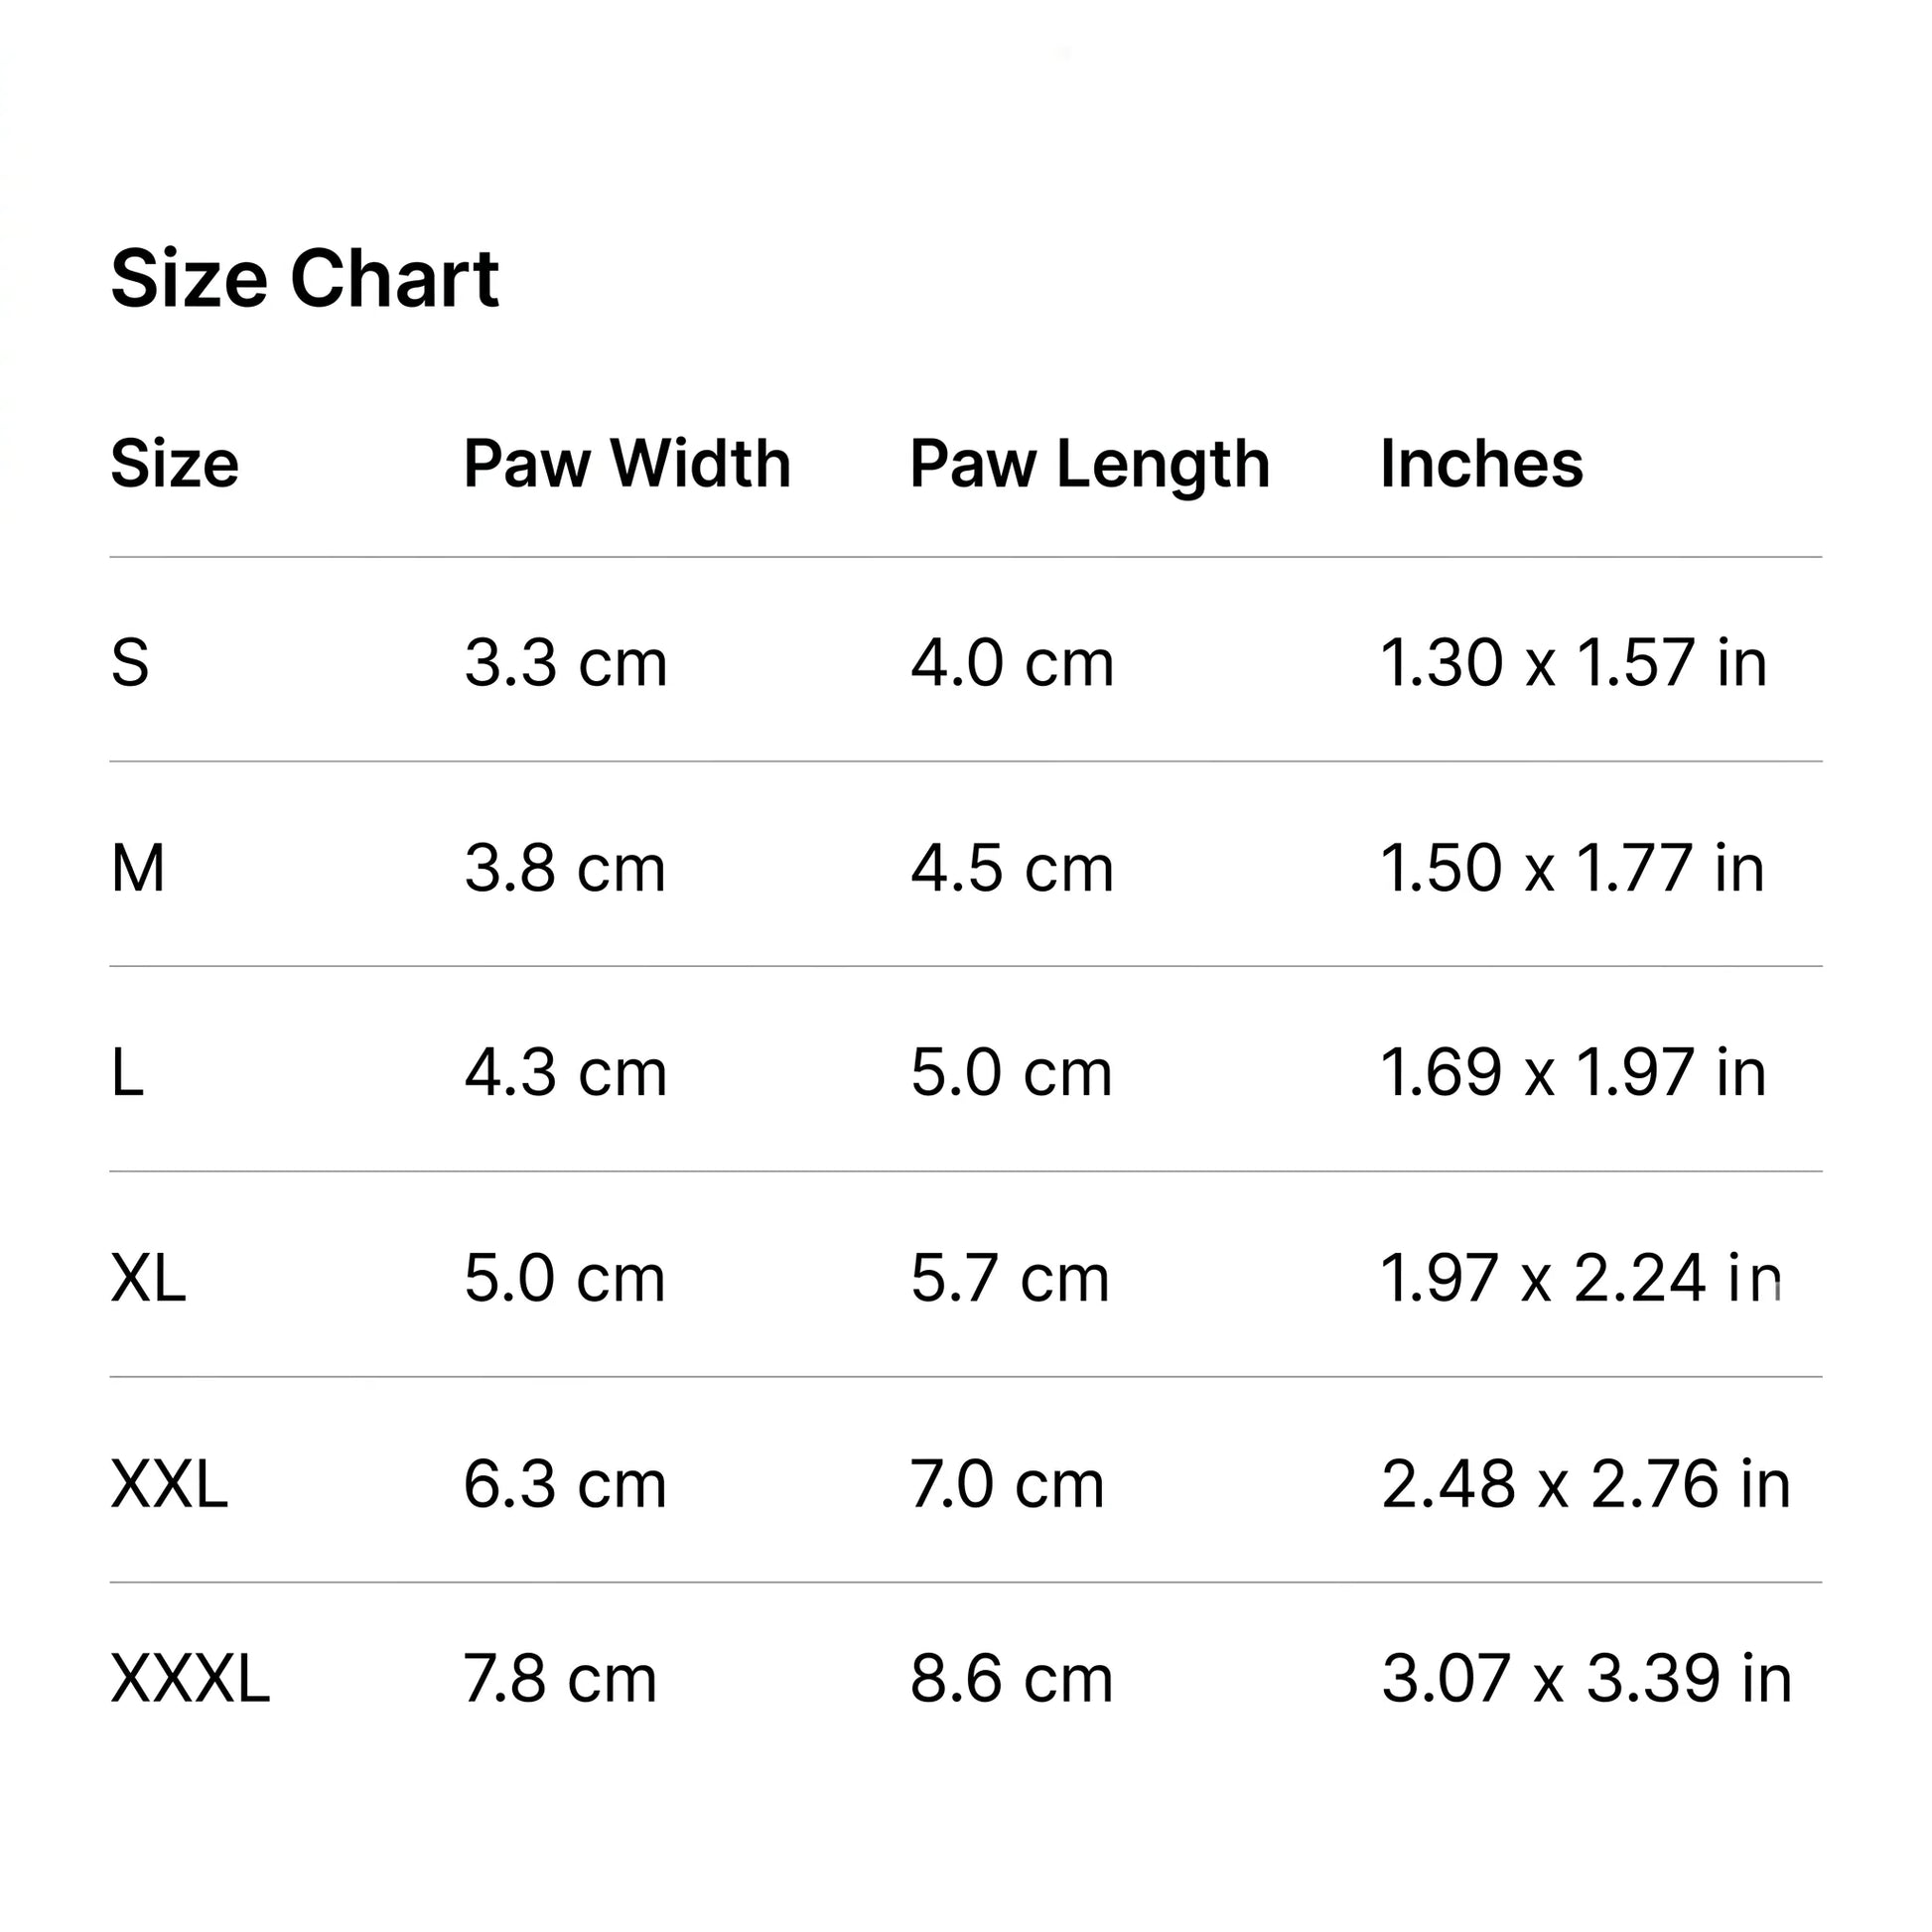The image size is (1932, 1932).
Task: Select the XXXL size row label
Action: click(190, 1678)
